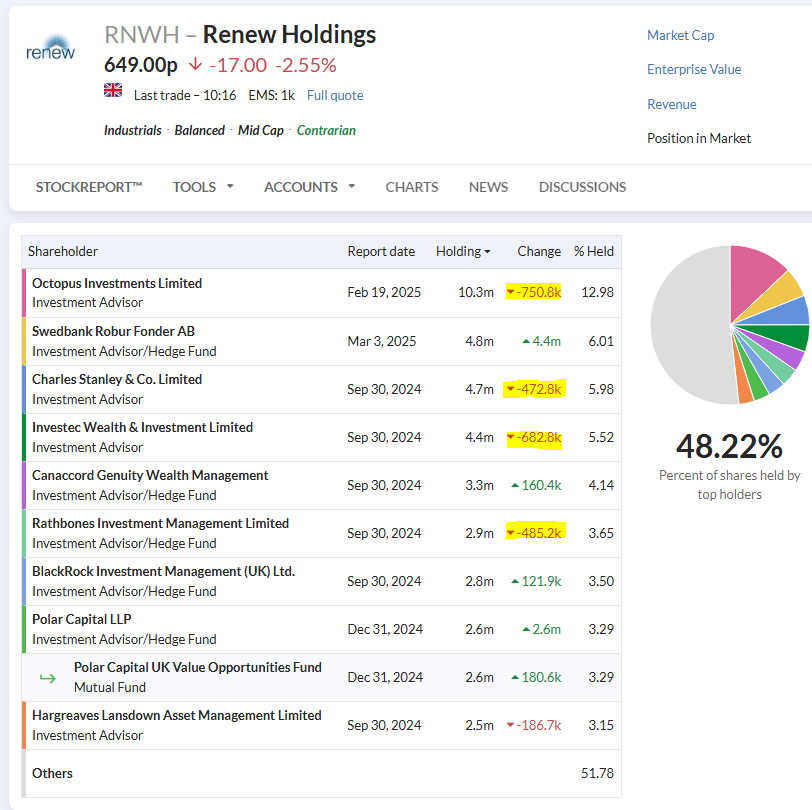Switch to the NEWS tab
Screen dimensions: 812x810
click(x=488, y=187)
